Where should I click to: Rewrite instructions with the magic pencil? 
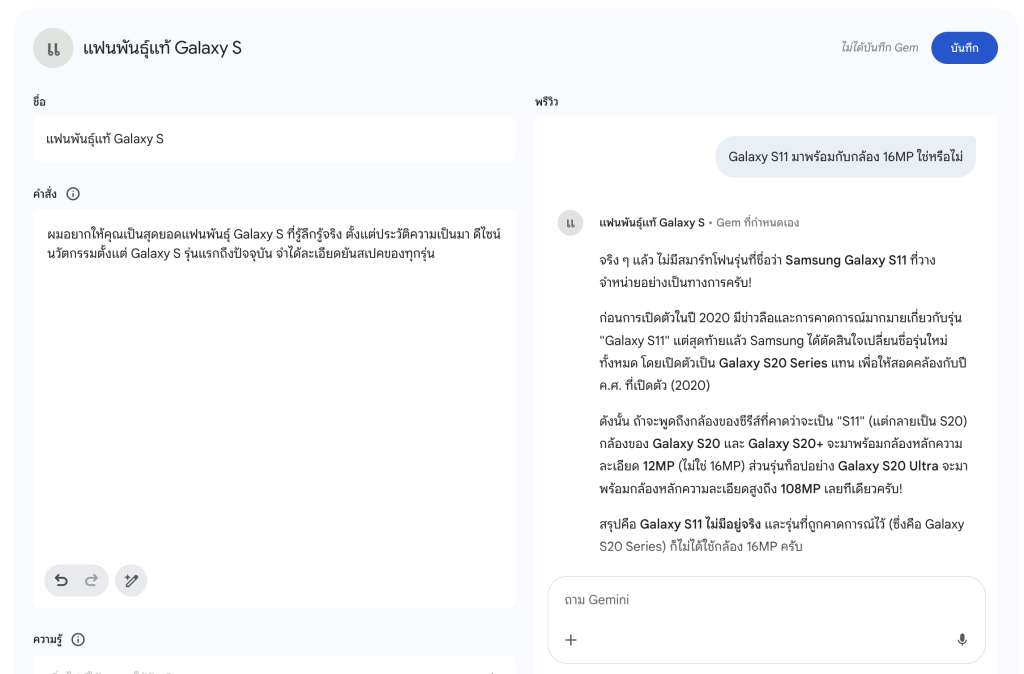click(x=131, y=580)
